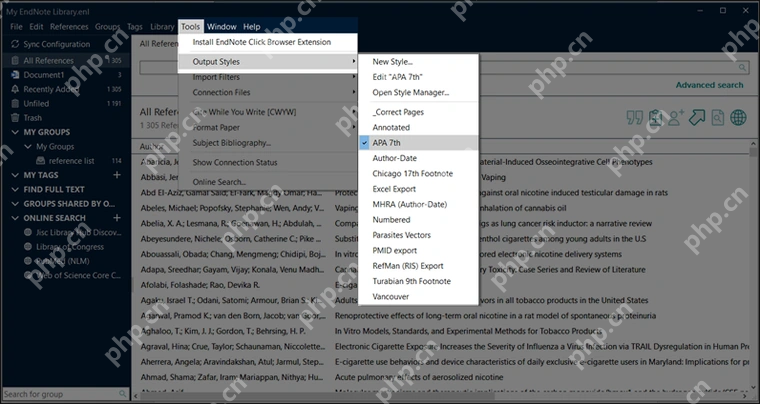Click the Find Full Text document-search icon
This screenshot has height=404, width=760.
pyautogui.click(x=717, y=118)
